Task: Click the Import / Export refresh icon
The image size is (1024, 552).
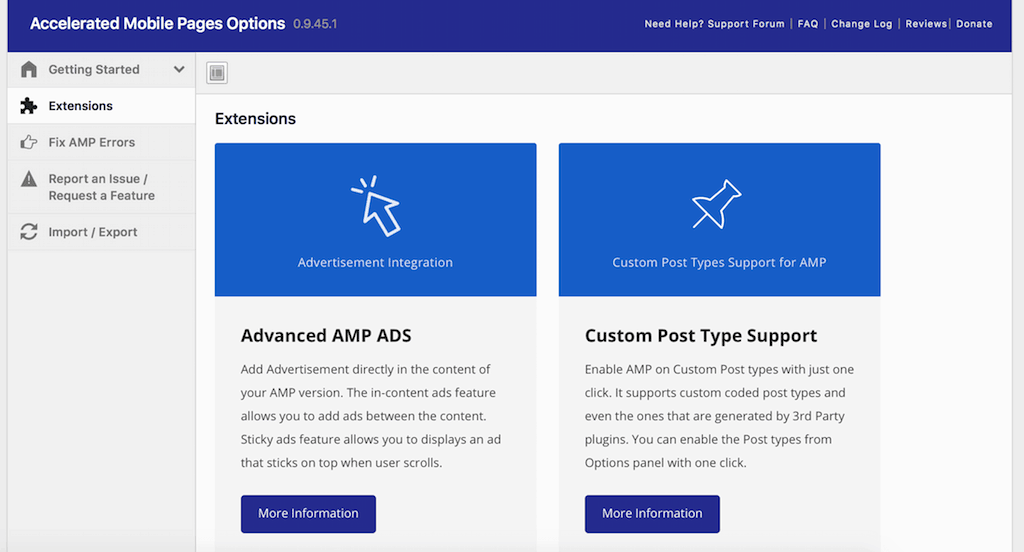Action: pos(29,232)
